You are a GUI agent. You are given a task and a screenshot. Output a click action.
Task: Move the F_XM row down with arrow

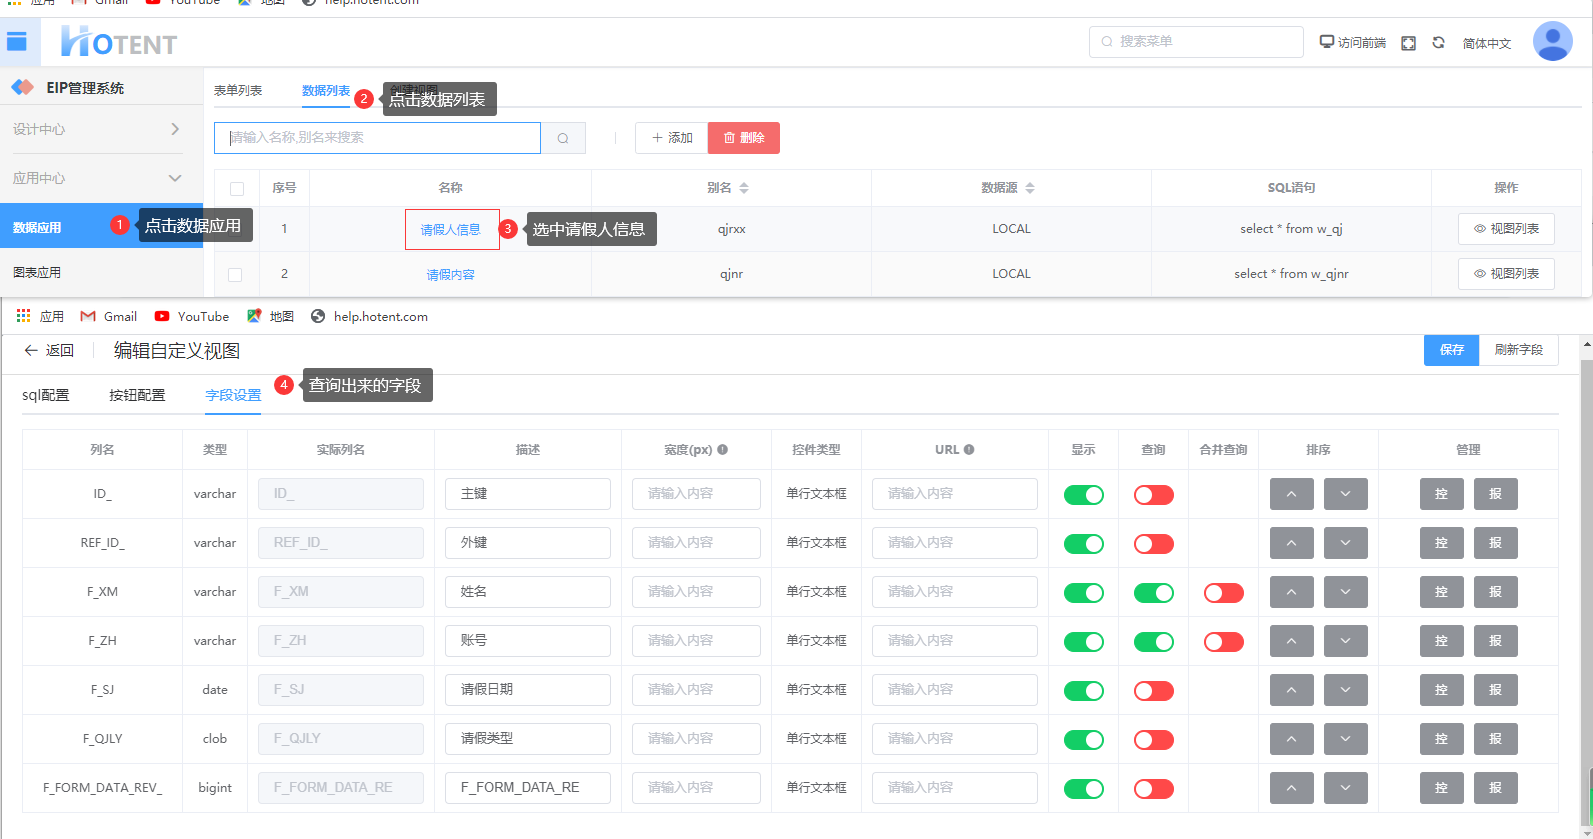1345,592
